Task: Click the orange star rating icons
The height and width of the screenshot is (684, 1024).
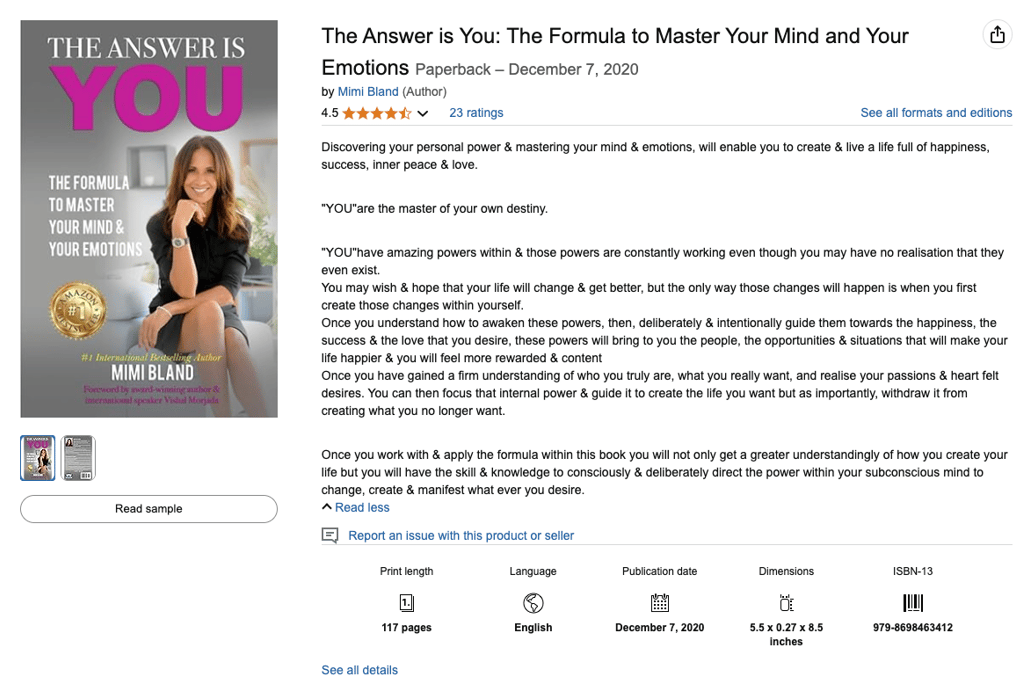Action: click(377, 113)
